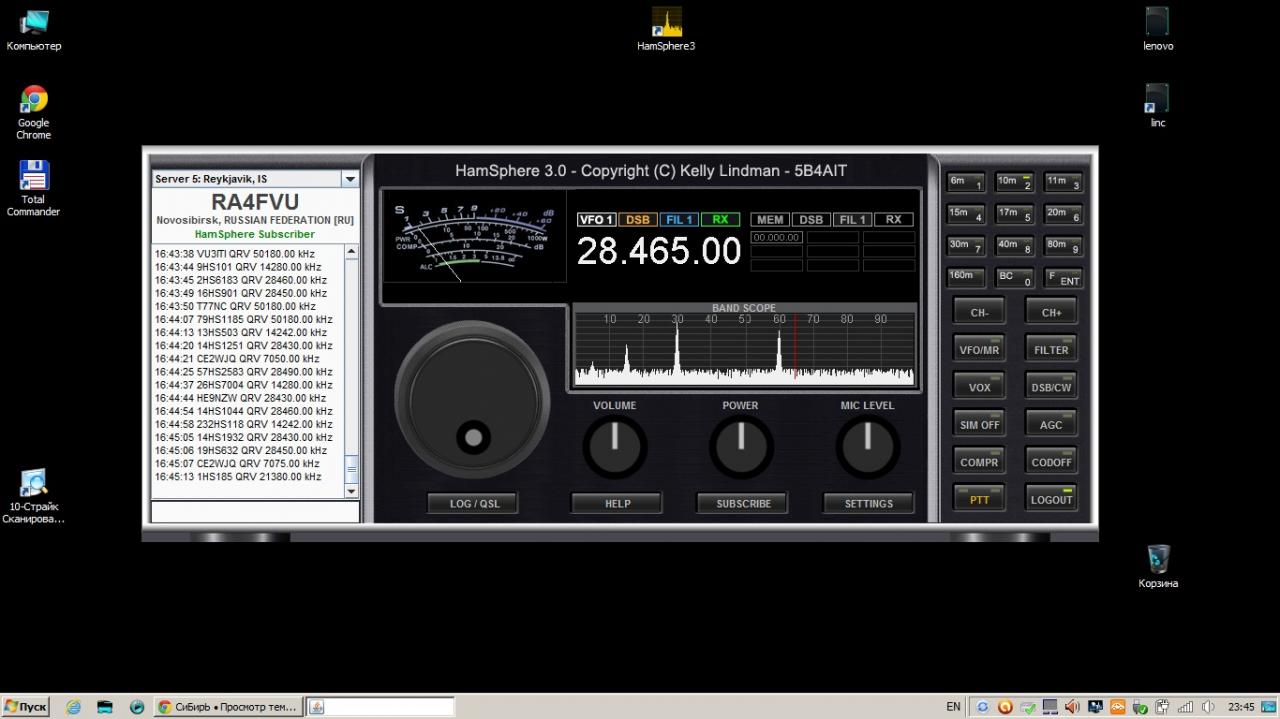
Task: Toggle the VFO/MR button
Action: [979, 349]
